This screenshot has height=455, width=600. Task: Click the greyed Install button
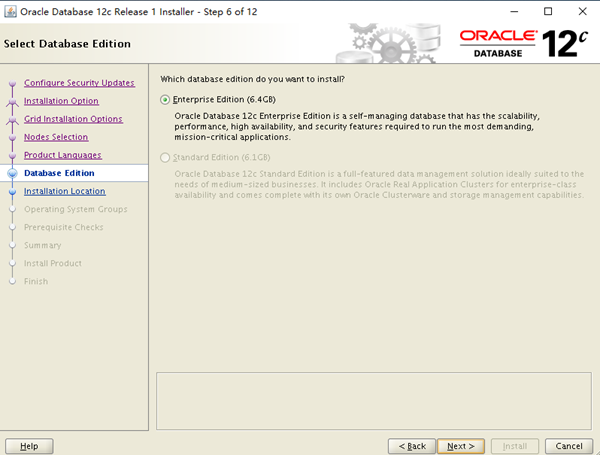point(515,446)
